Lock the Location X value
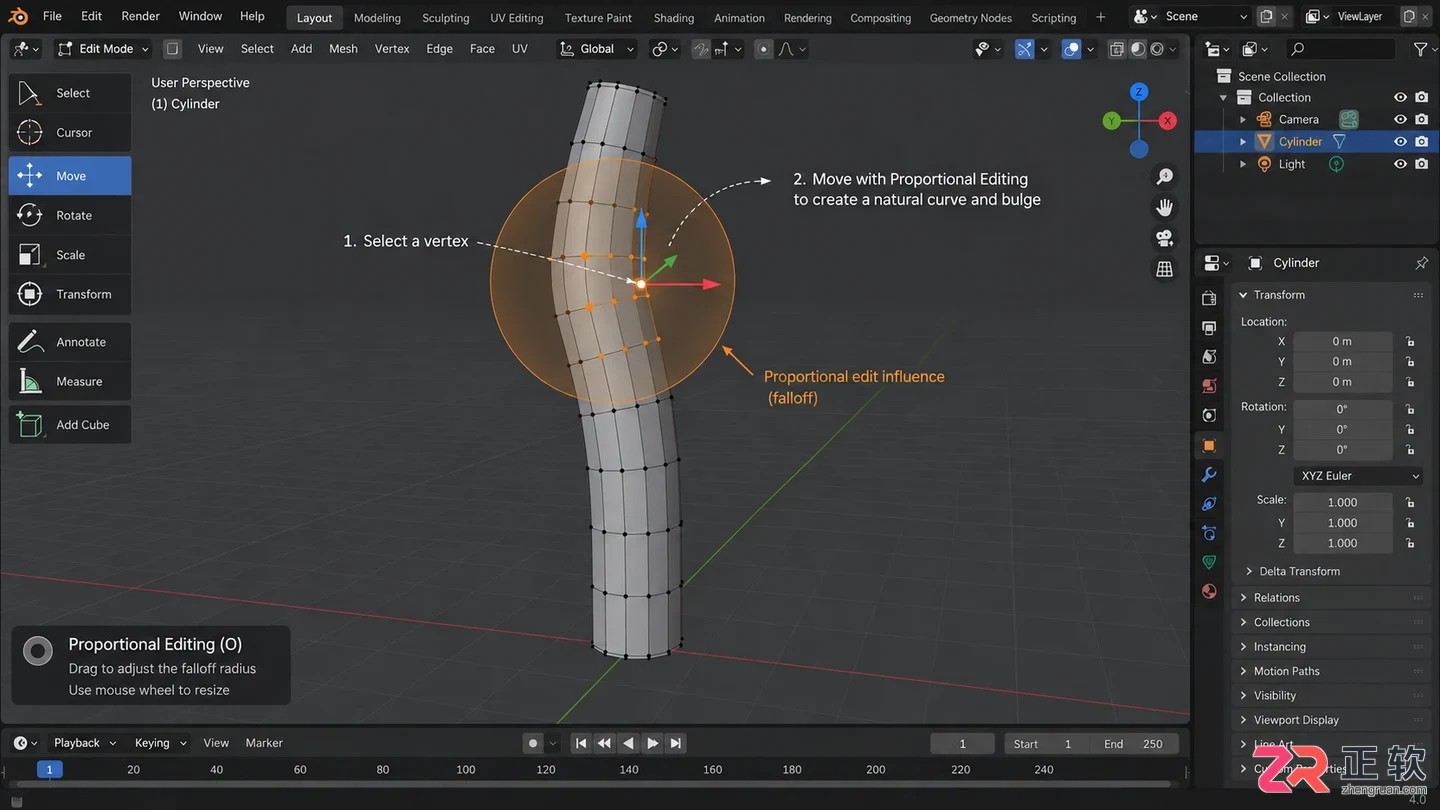The image size is (1440, 810). coord(1410,341)
